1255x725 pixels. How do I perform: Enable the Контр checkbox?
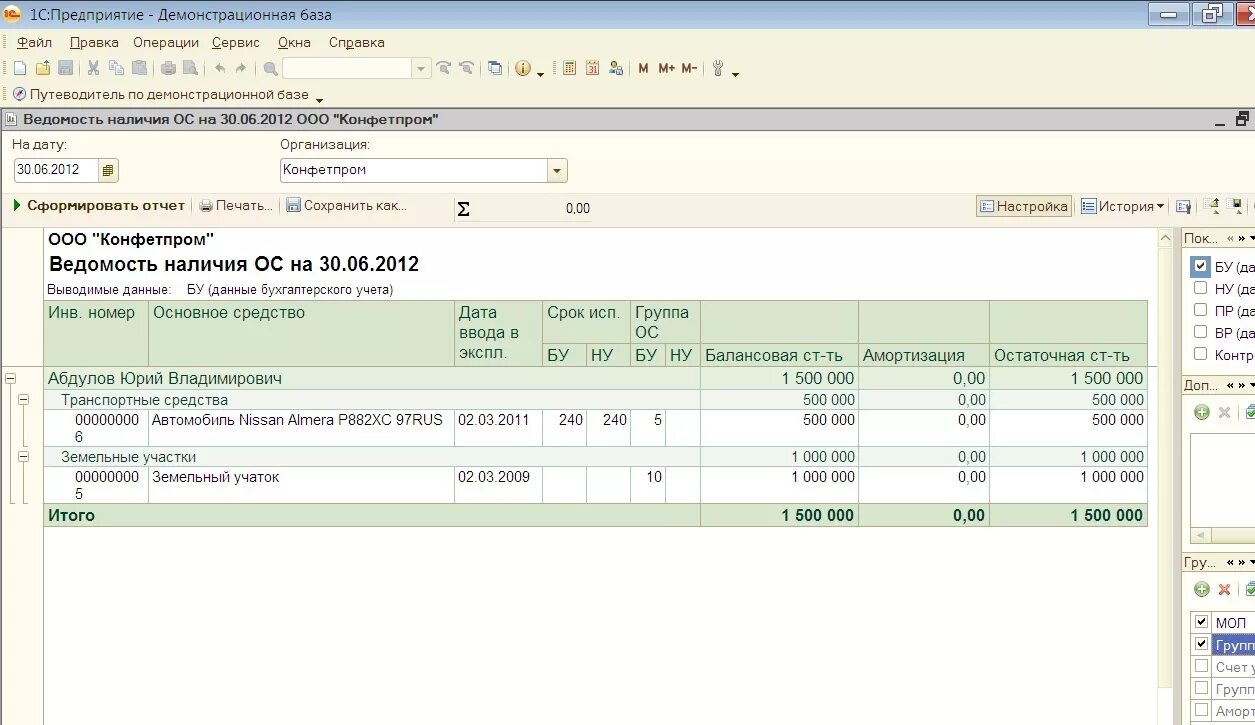[1201, 354]
